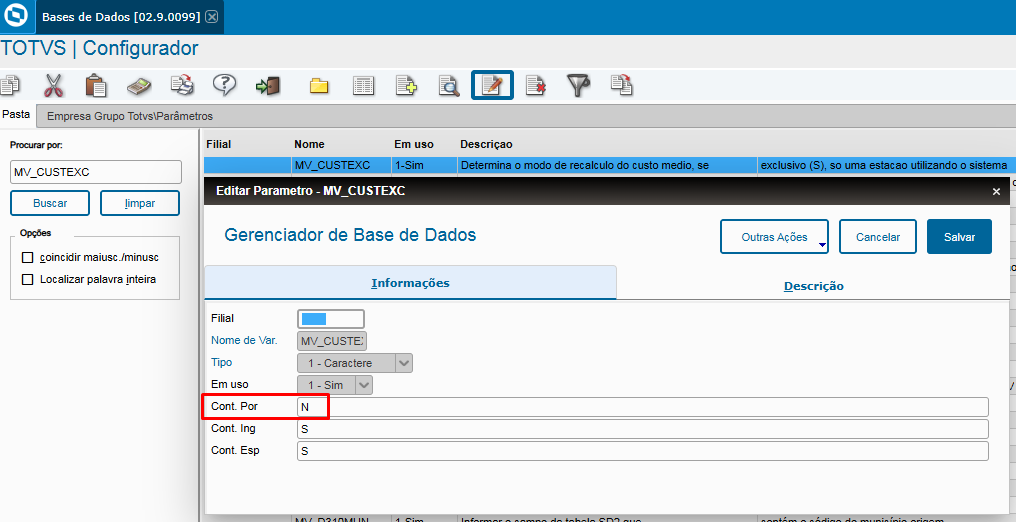Viewport: 1016px width, 522px height.
Task: Click the funnel filter icon
Action: click(x=579, y=85)
